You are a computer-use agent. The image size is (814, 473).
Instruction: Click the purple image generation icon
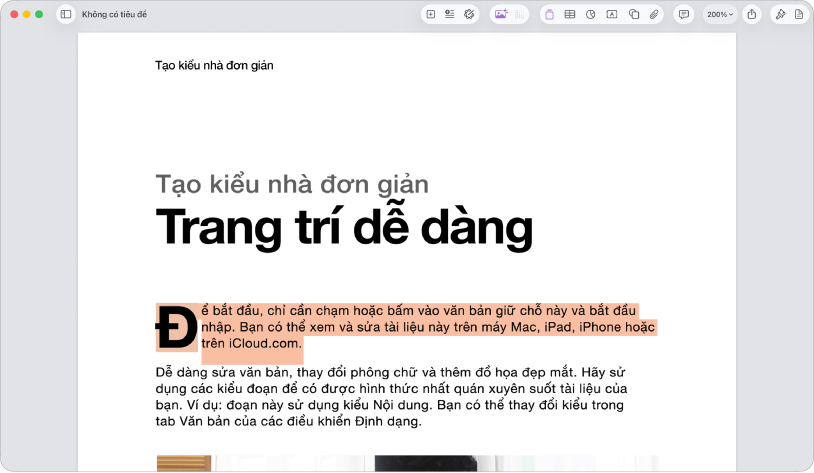[501, 15]
